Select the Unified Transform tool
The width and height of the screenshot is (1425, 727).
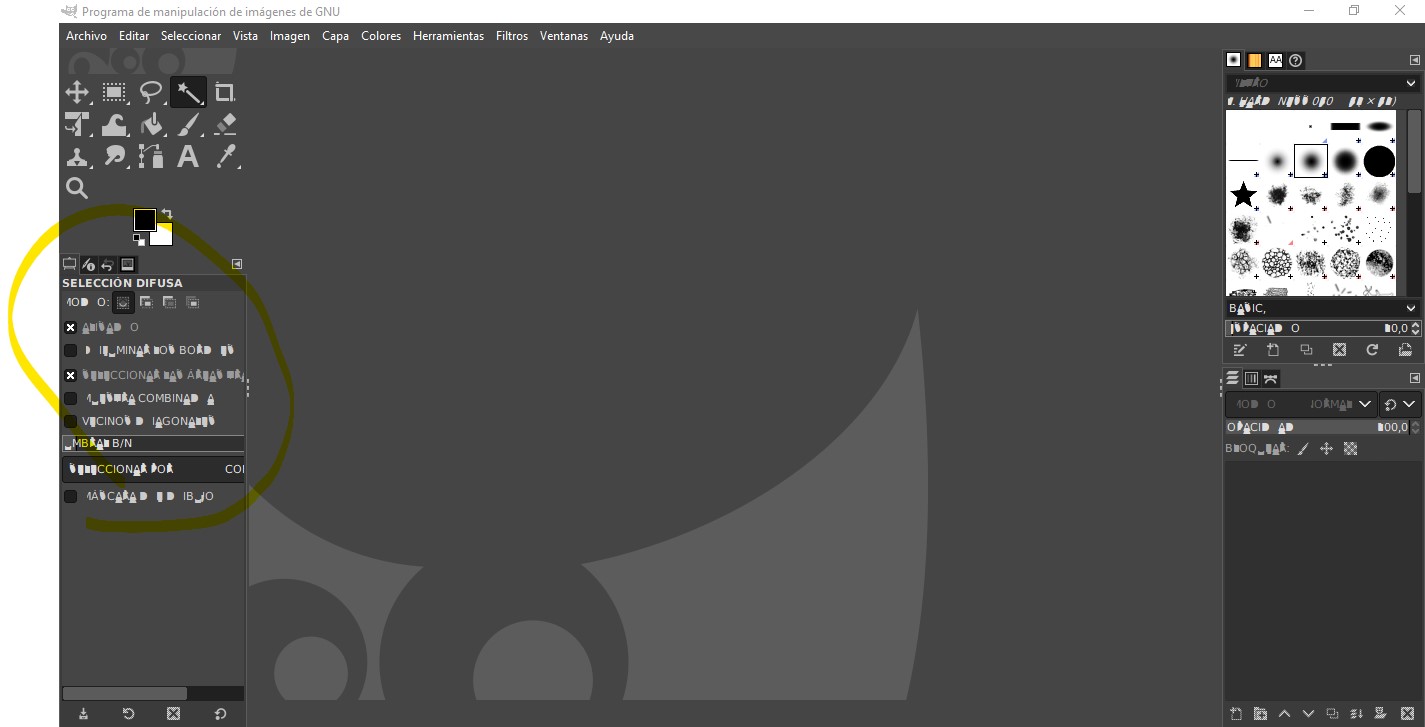[77, 125]
